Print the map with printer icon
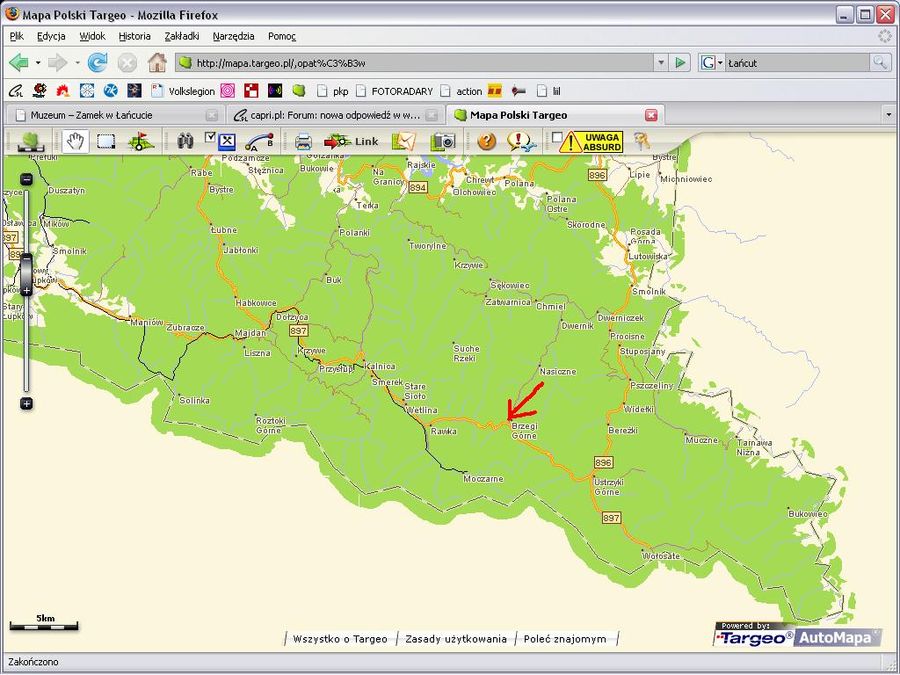Screen dimensions: 900x675 pos(304,141)
